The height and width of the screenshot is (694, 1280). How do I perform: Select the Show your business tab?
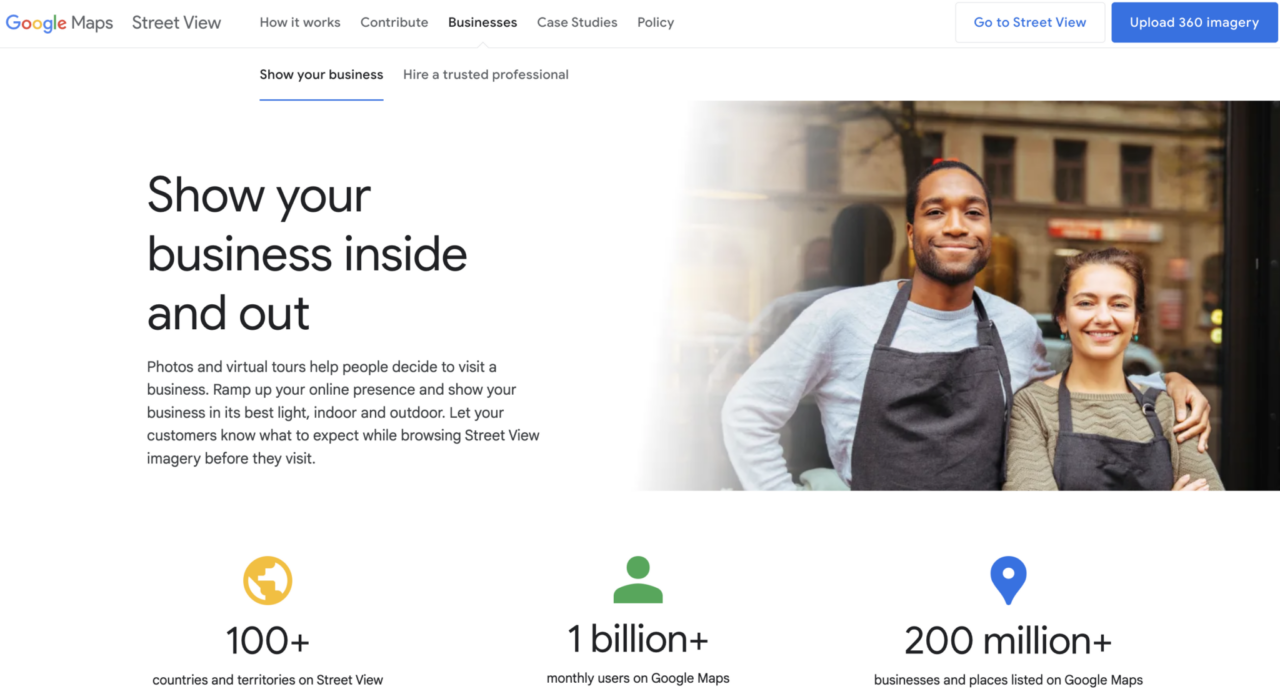321,75
